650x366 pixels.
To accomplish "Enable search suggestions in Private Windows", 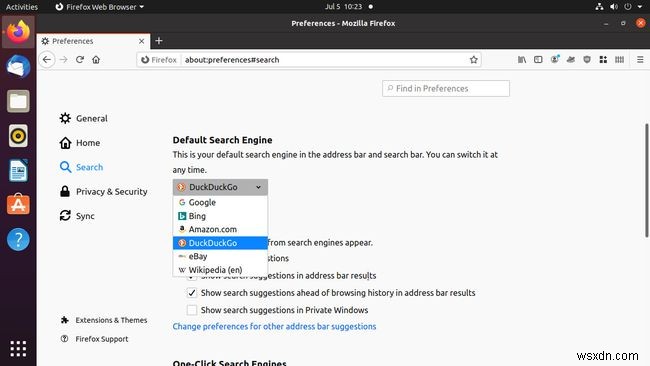I will pyautogui.click(x=192, y=310).
